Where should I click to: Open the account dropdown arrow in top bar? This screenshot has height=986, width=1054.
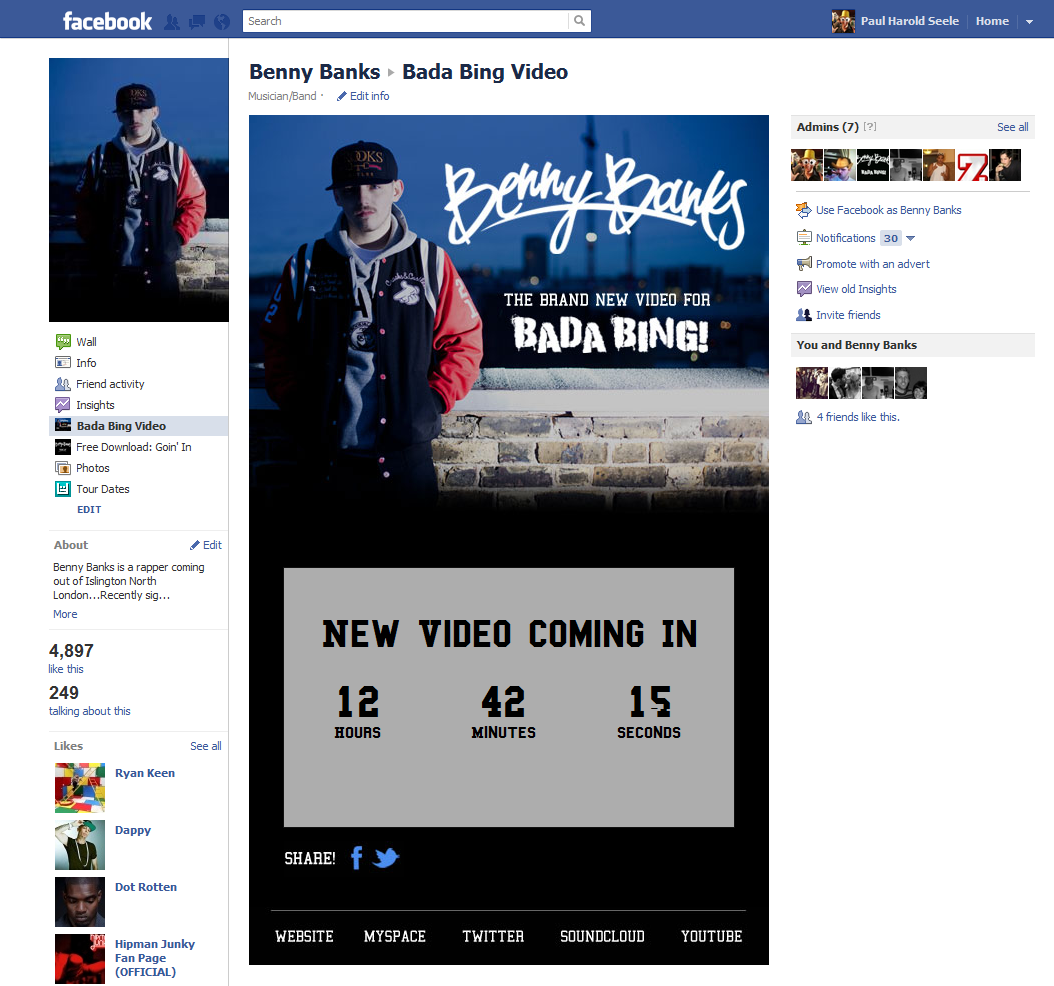coord(1029,22)
